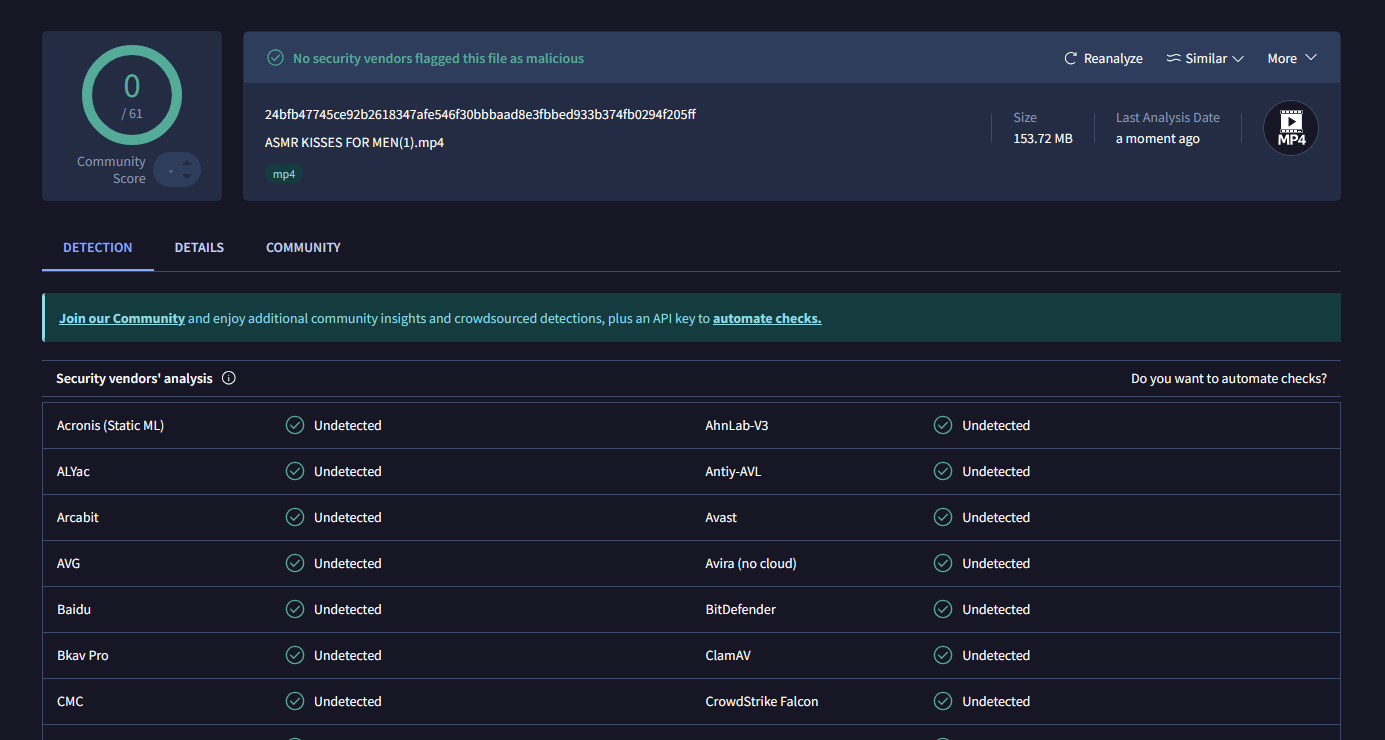Click the ALYac vendor name
The width and height of the screenshot is (1385, 740).
click(73, 471)
